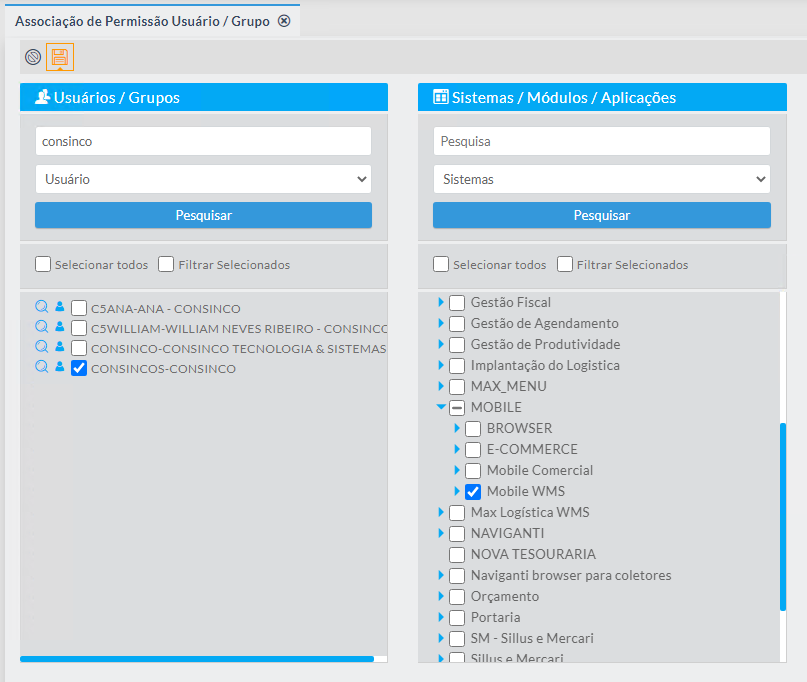
Task: Click the Usuários / Grupos header icon
Action: coord(42,97)
